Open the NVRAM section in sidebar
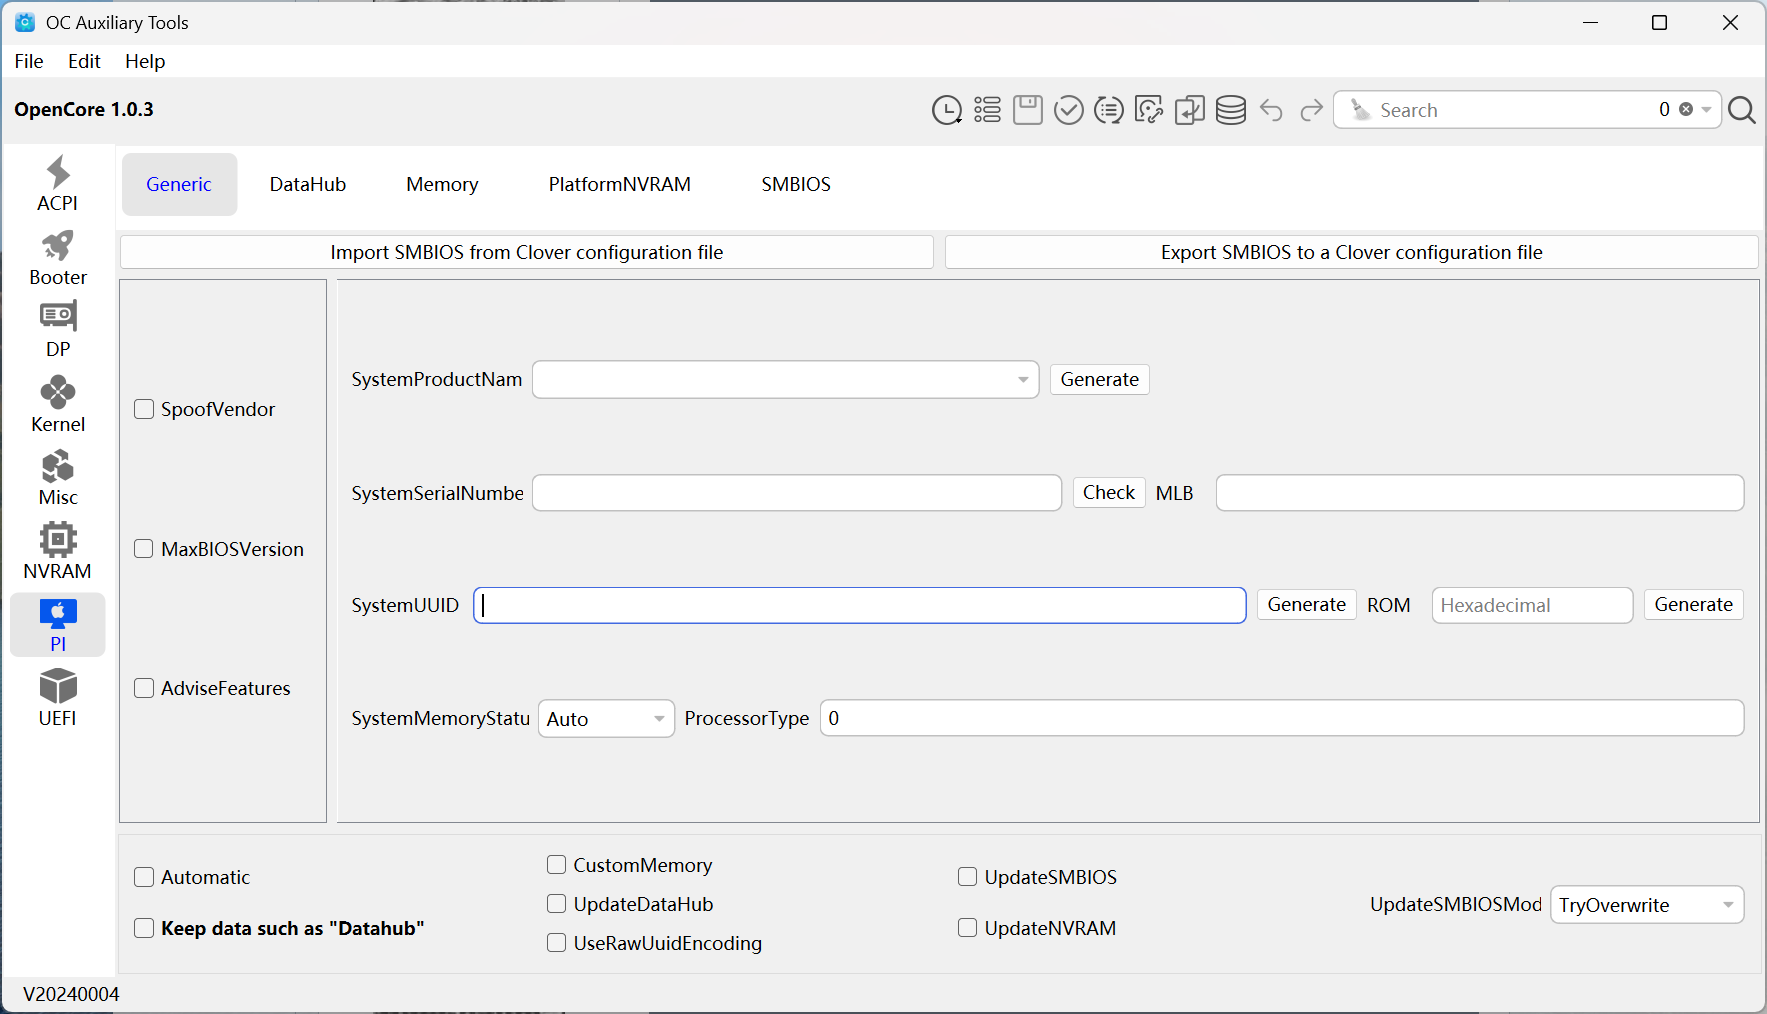1767x1014 pixels. [x=58, y=551]
